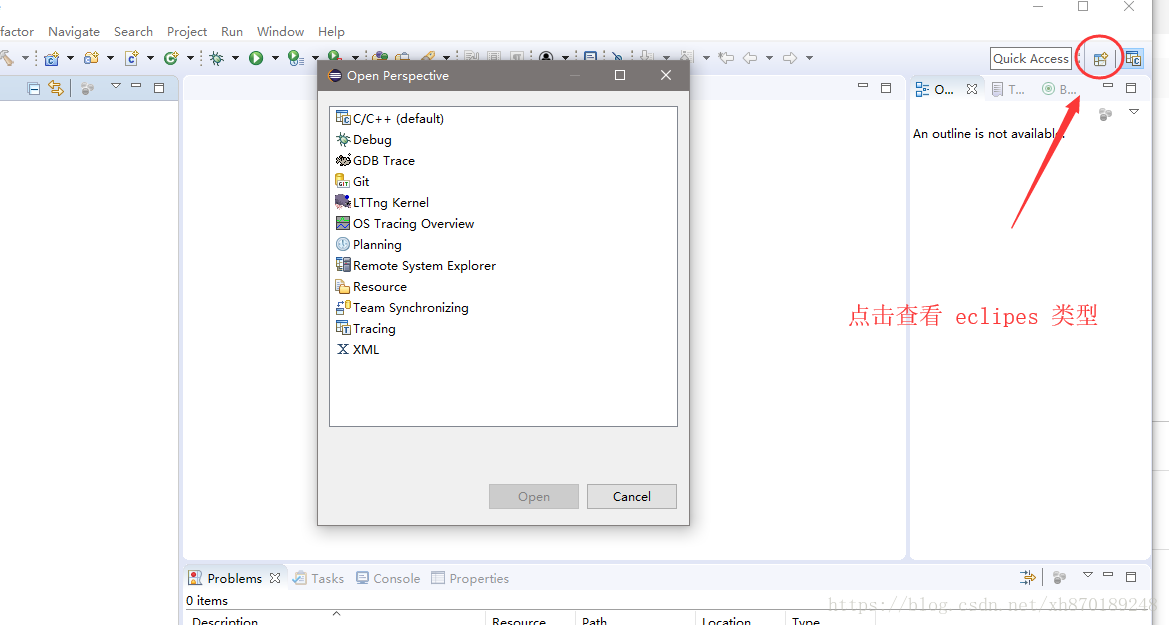The image size is (1169, 625).
Task: Minimize the Problems panel
Action: 1108,575
